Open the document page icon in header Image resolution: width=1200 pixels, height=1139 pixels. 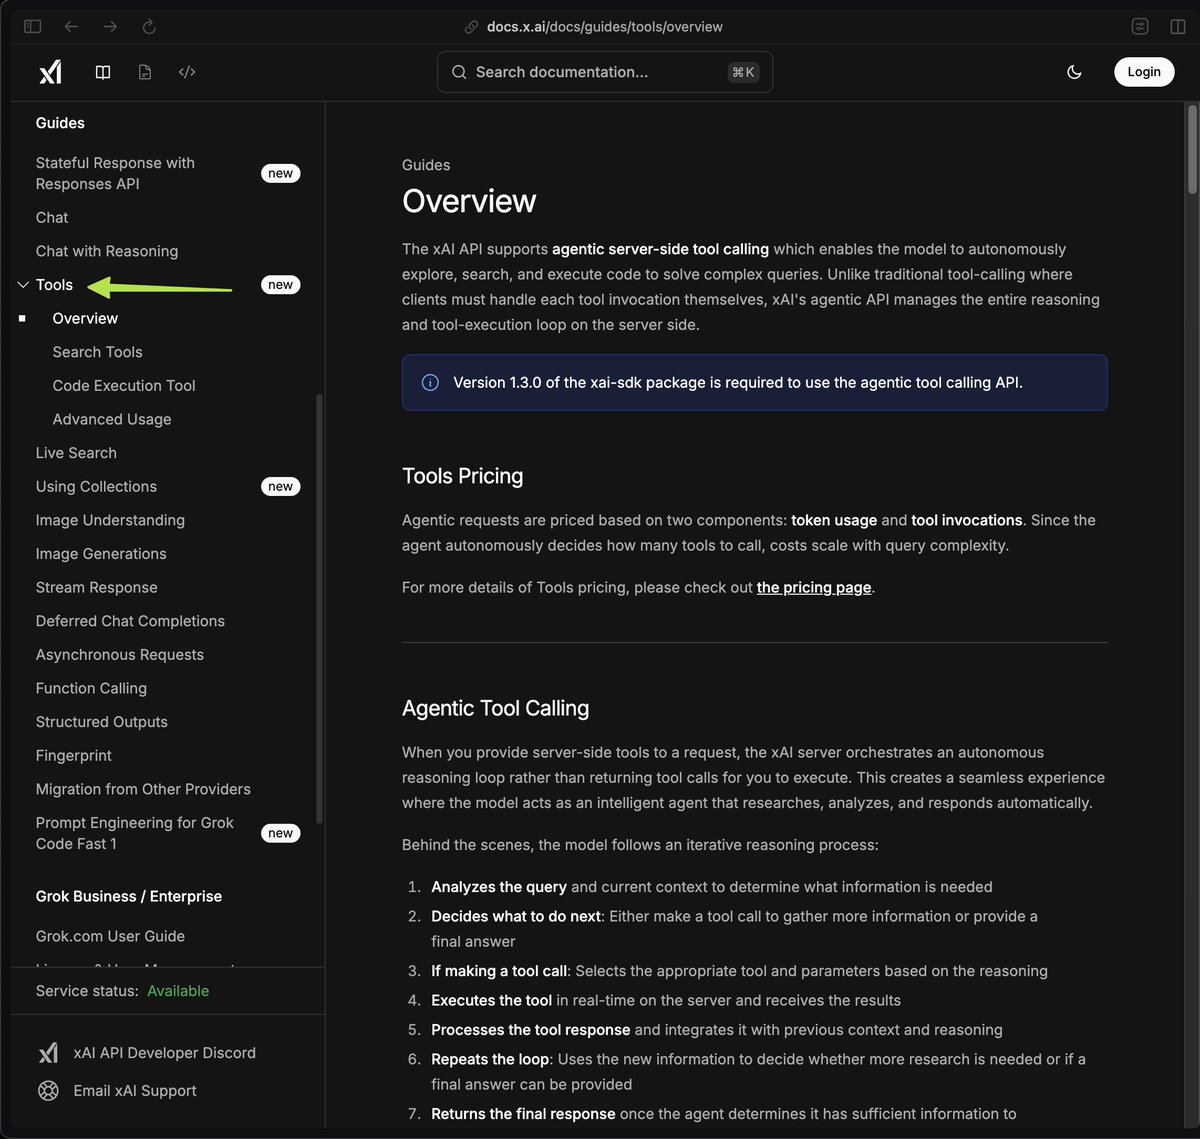(x=145, y=72)
